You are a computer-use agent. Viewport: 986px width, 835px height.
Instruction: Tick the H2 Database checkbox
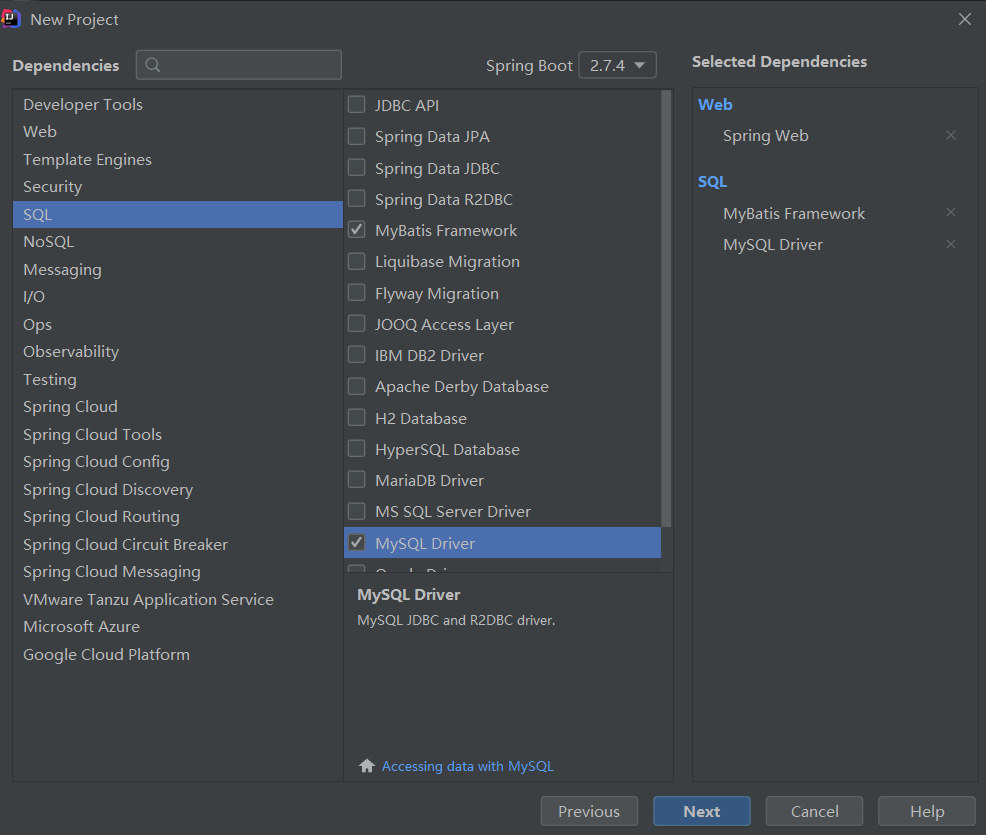click(x=357, y=418)
